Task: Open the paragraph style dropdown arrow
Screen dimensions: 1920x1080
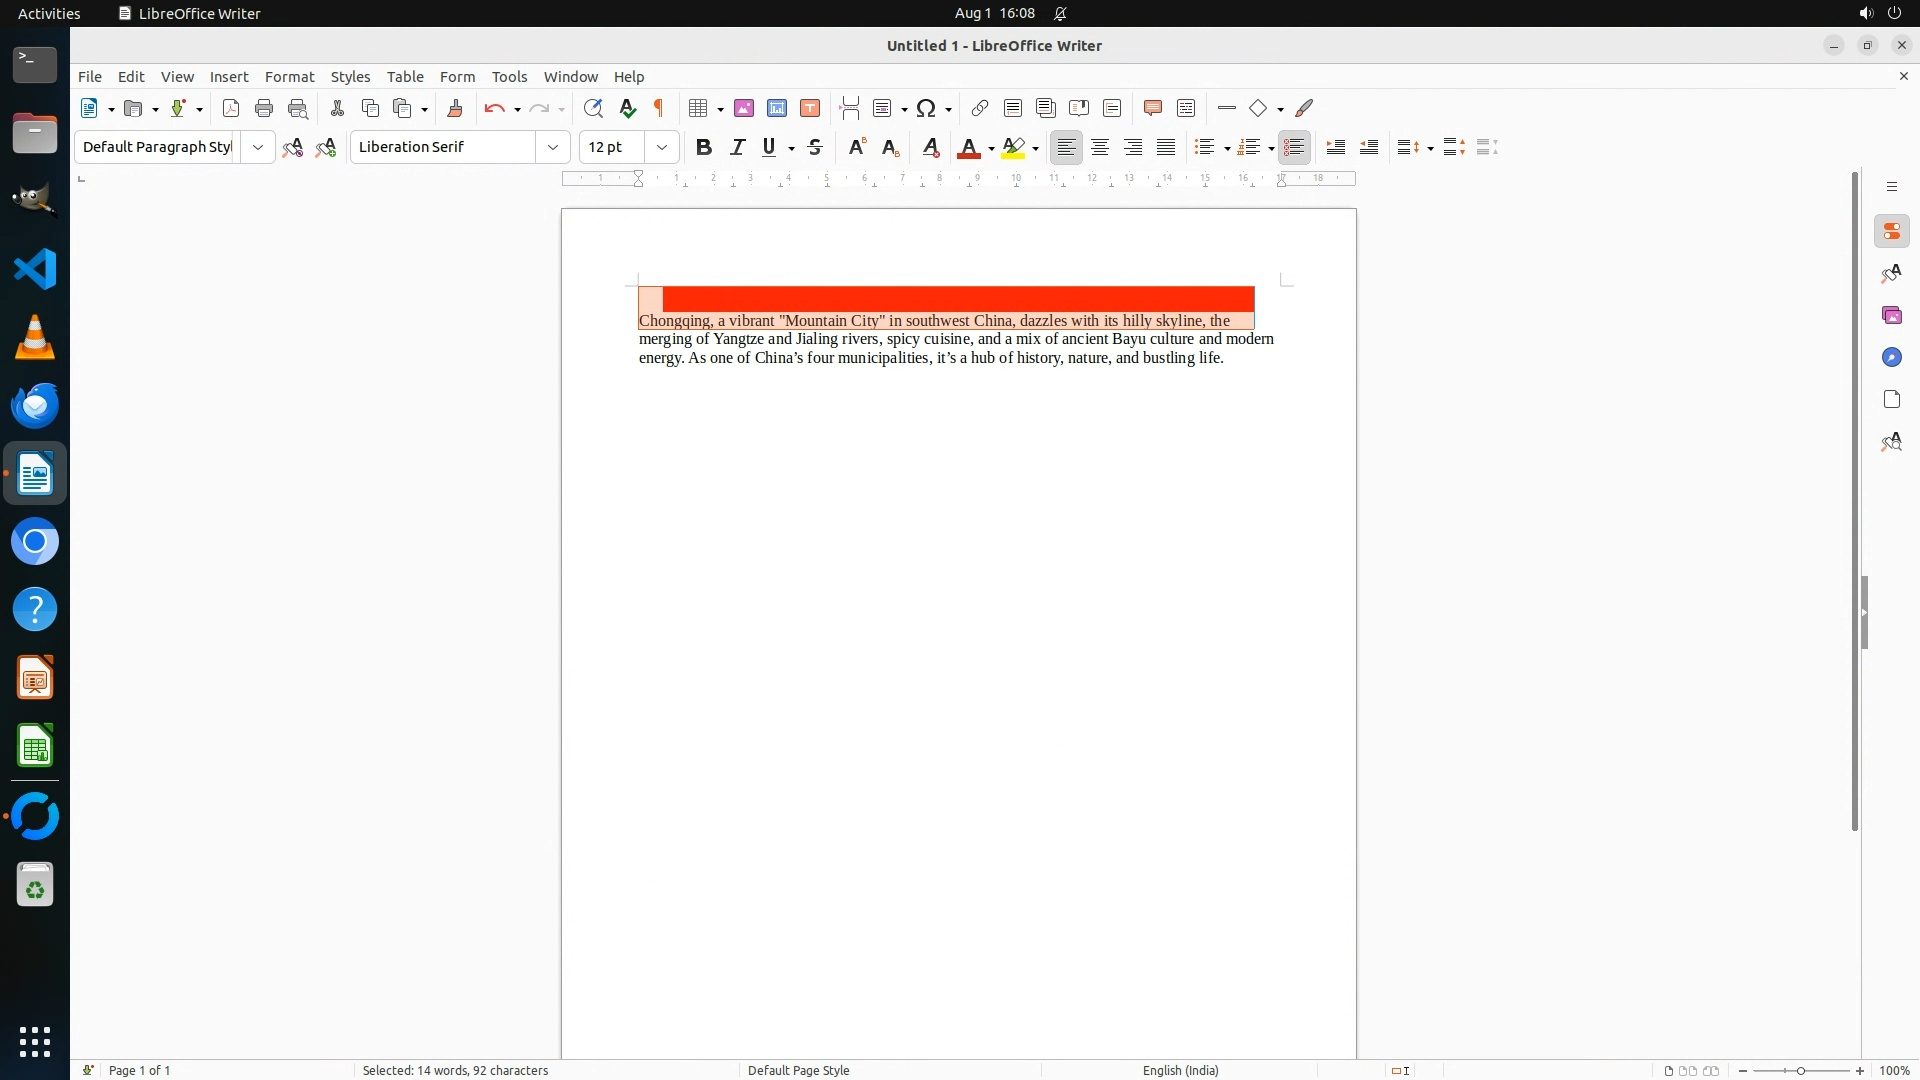Action: tap(258, 147)
